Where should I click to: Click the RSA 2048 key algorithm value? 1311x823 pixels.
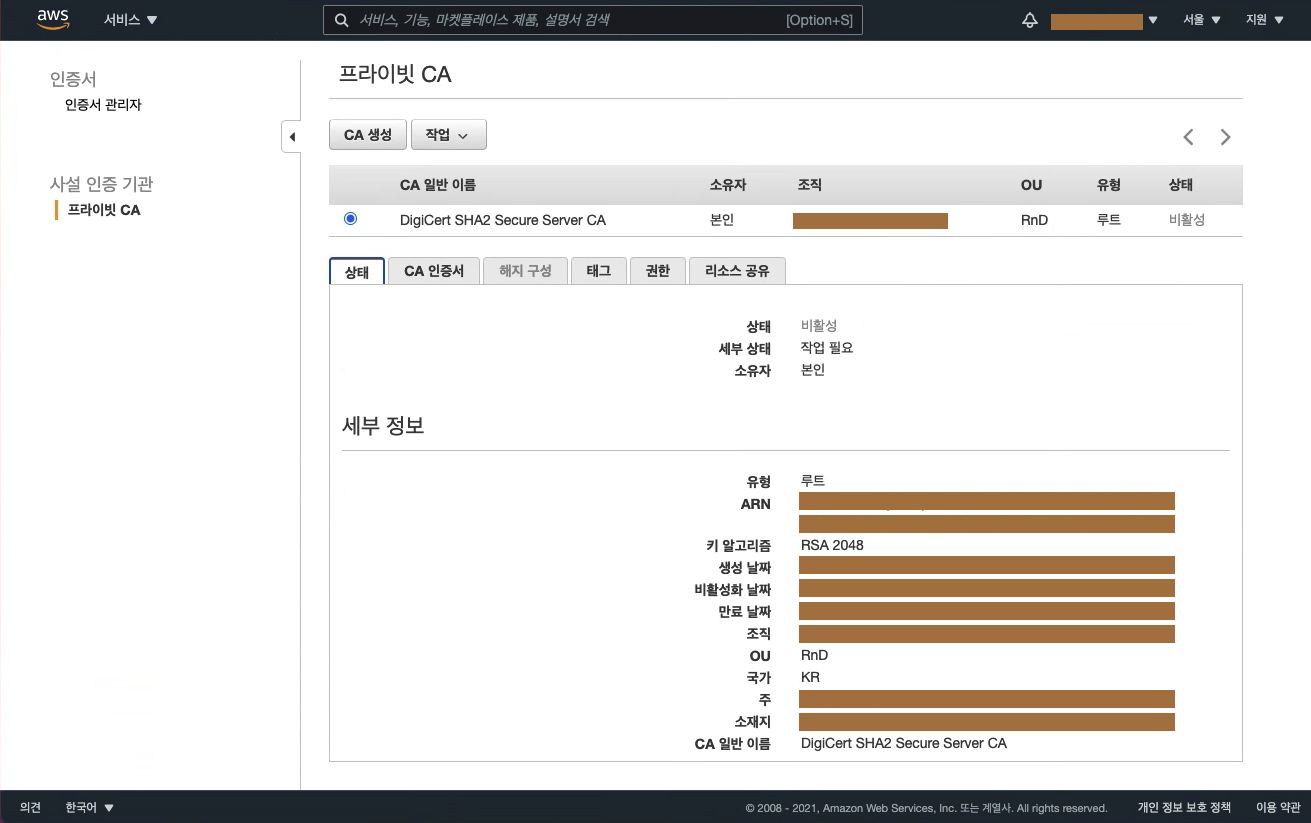[x=832, y=545]
